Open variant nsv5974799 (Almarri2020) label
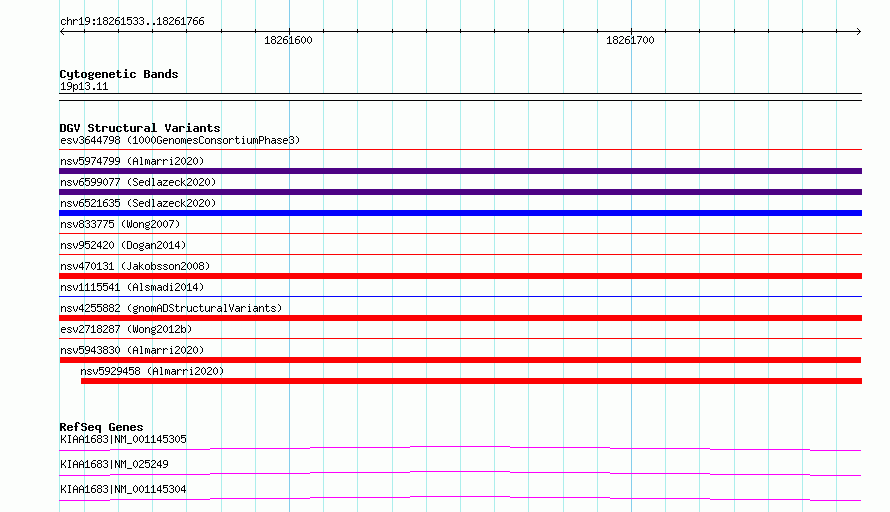The height and width of the screenshot is (512, 890). click(132, 161)
